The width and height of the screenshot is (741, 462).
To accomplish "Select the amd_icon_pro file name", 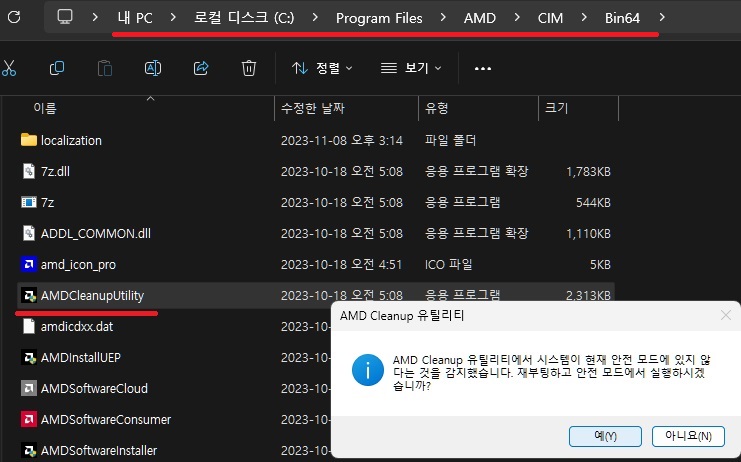I will point(78,265).
